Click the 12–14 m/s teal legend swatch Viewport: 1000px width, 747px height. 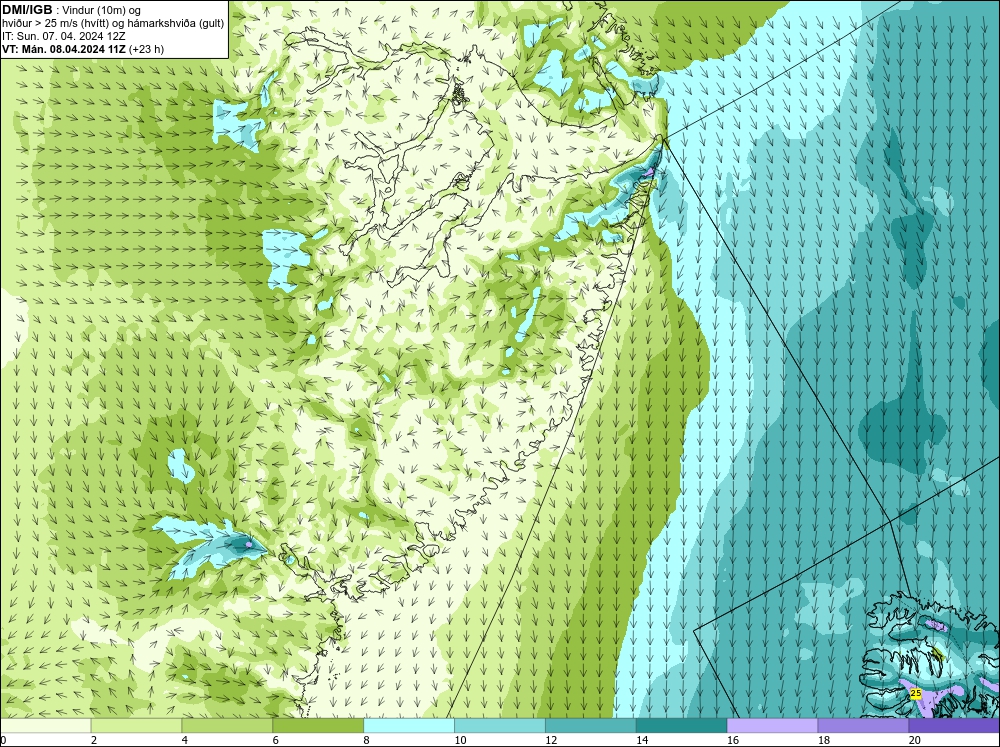(x=591, y=726)
